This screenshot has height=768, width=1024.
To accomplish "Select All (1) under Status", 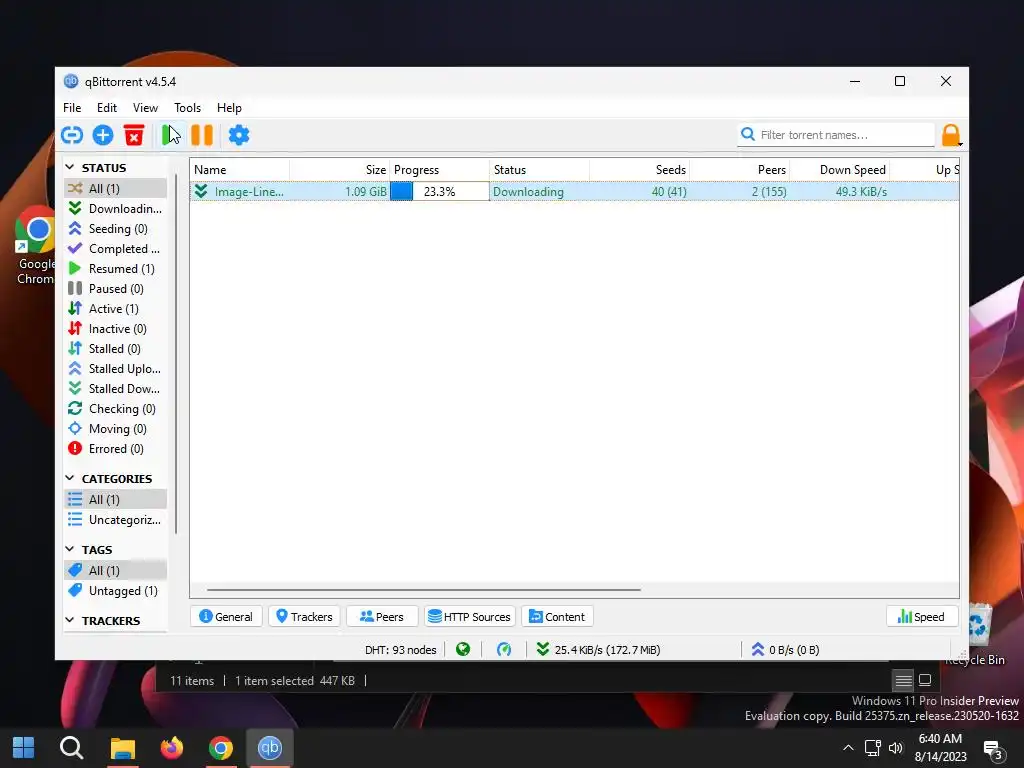I will coord(116,188).
